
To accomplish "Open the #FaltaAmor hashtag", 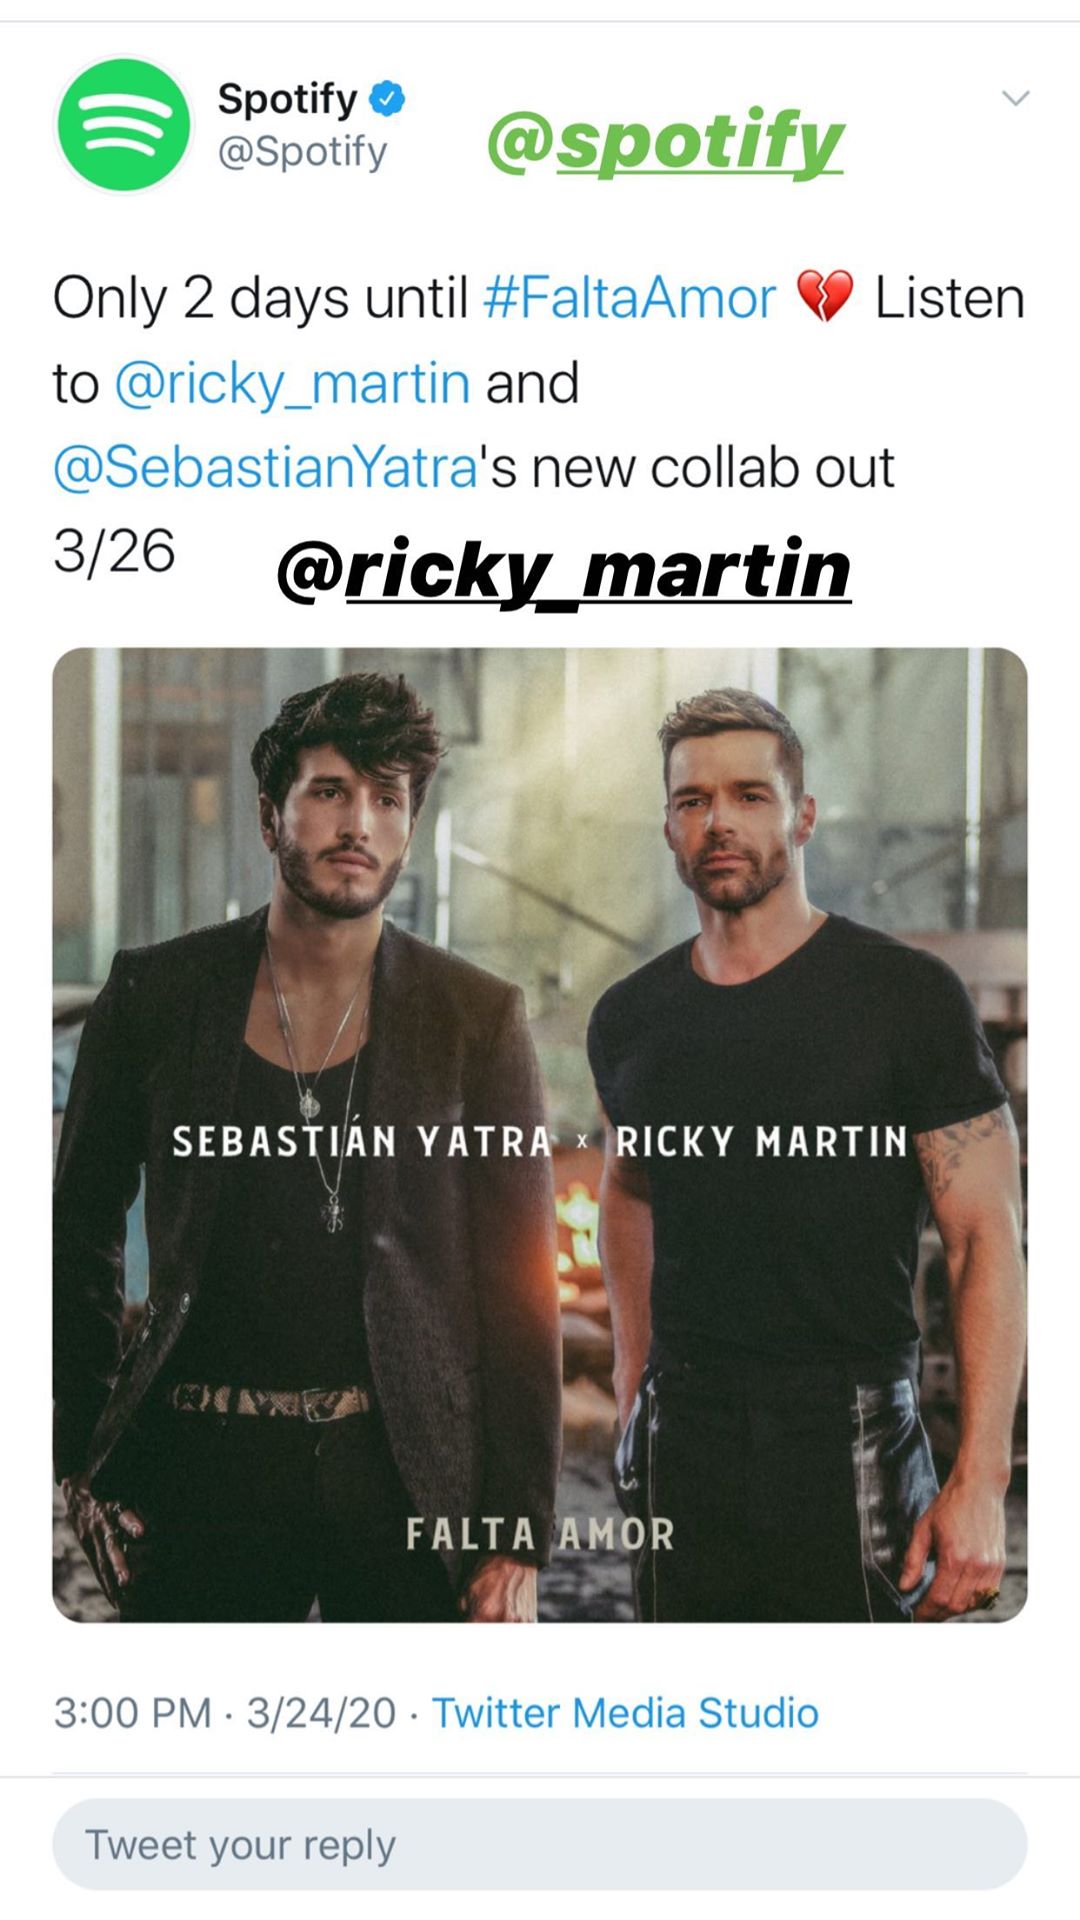I will pos(629,298).
